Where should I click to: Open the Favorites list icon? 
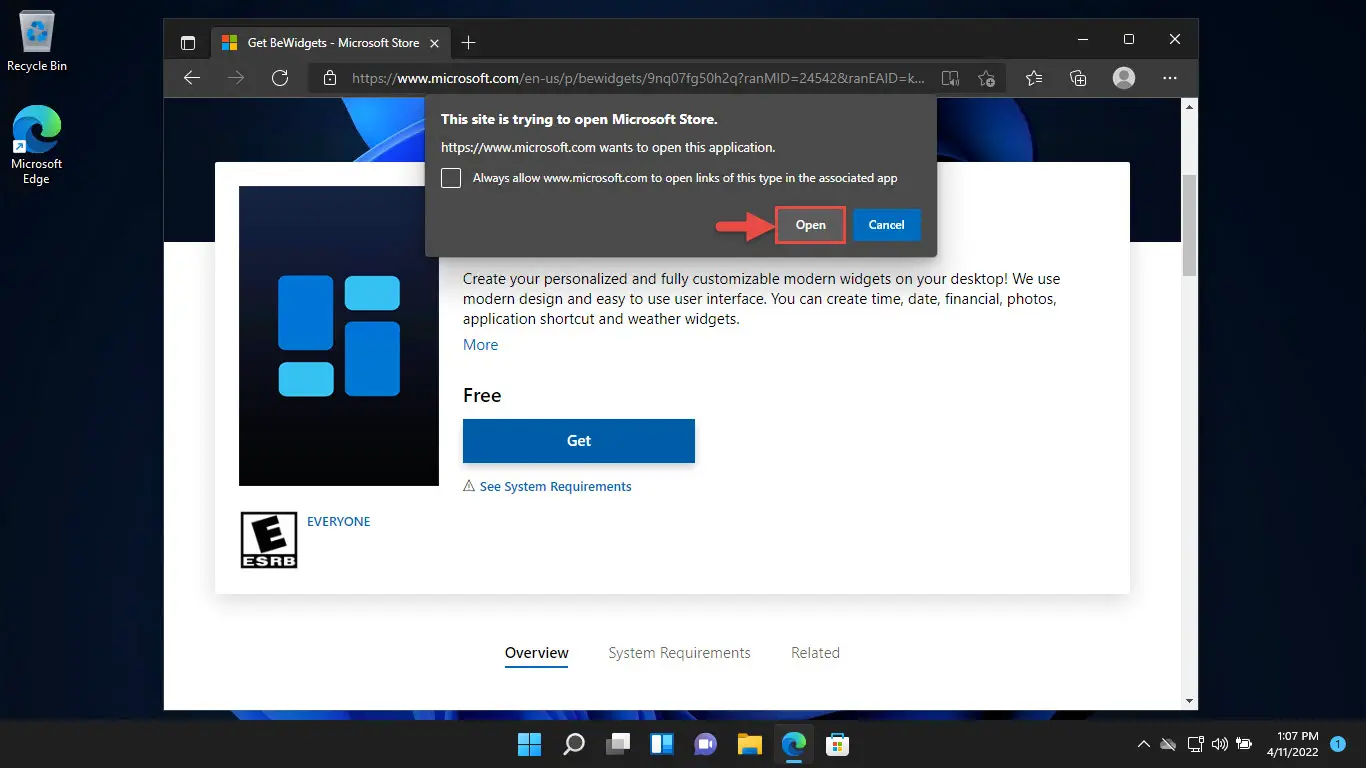[x=1034, y=78]
